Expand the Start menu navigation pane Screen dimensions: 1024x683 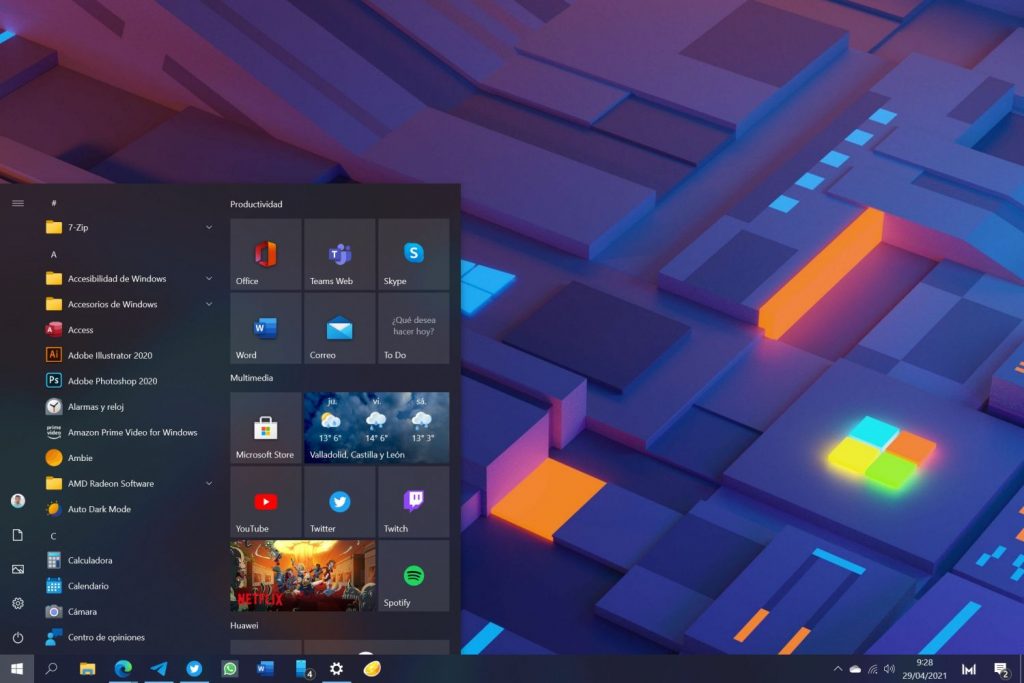click(x=17, y=202)
